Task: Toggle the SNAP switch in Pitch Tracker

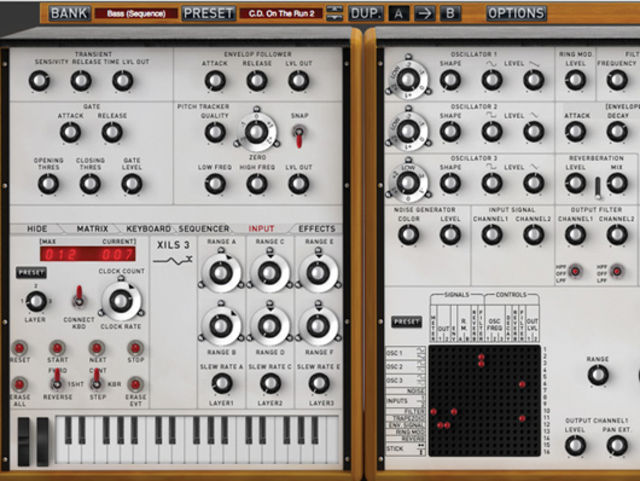Action: click(299, 136)
